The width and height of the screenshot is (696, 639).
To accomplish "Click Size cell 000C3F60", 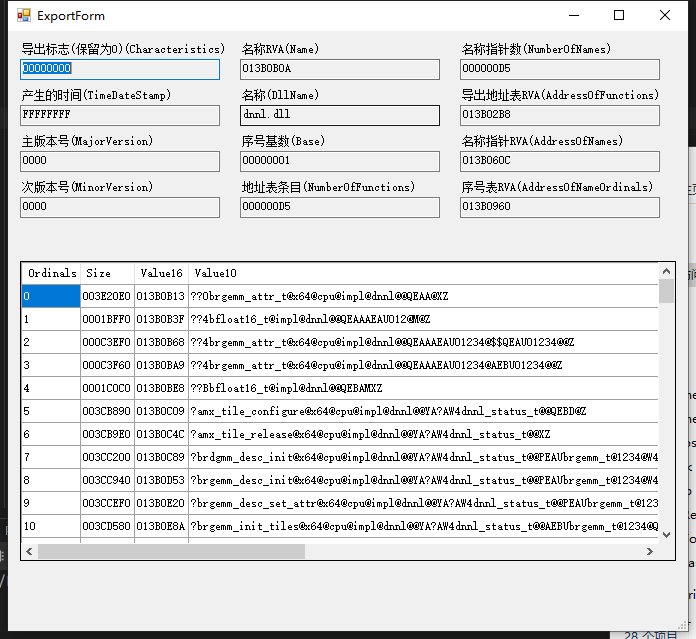I will (x=107, y=365).
